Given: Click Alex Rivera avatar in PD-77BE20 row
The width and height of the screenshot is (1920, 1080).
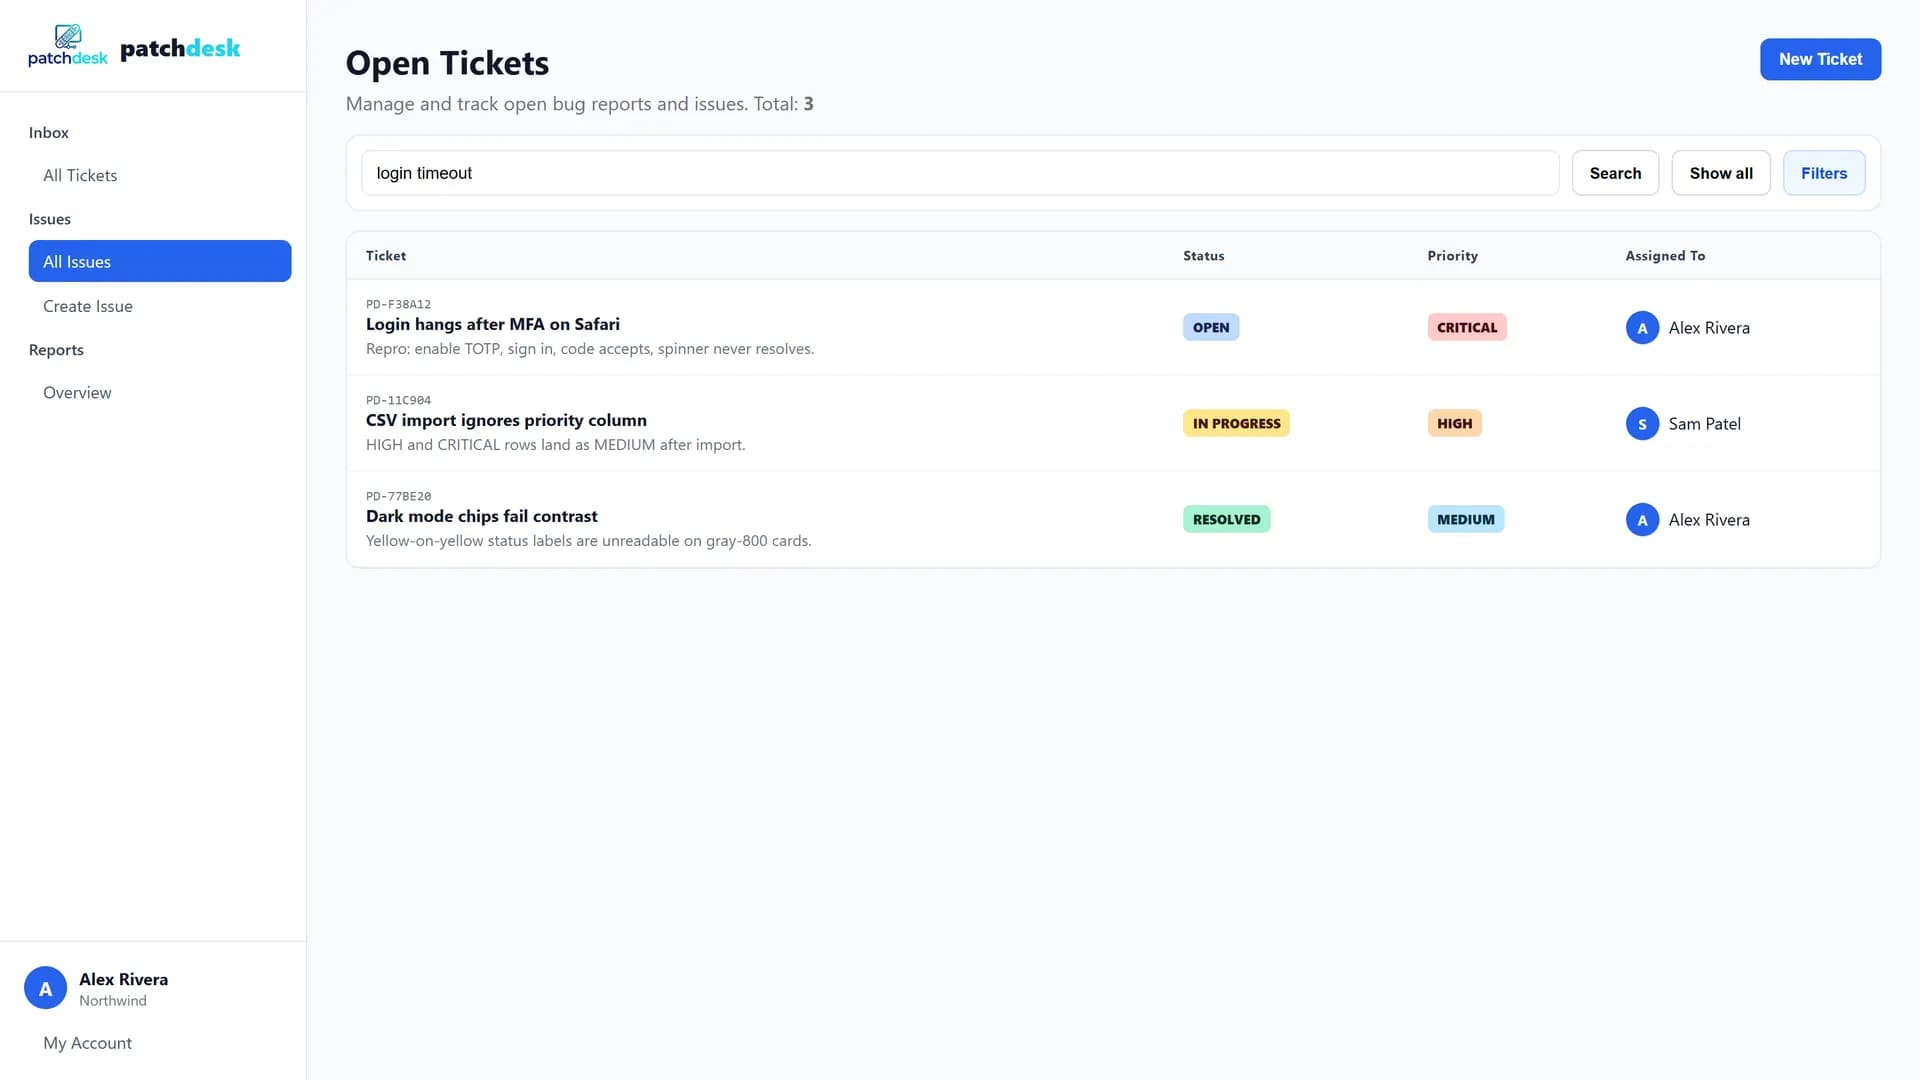Looking at the screenshot, I should 1642,520.
